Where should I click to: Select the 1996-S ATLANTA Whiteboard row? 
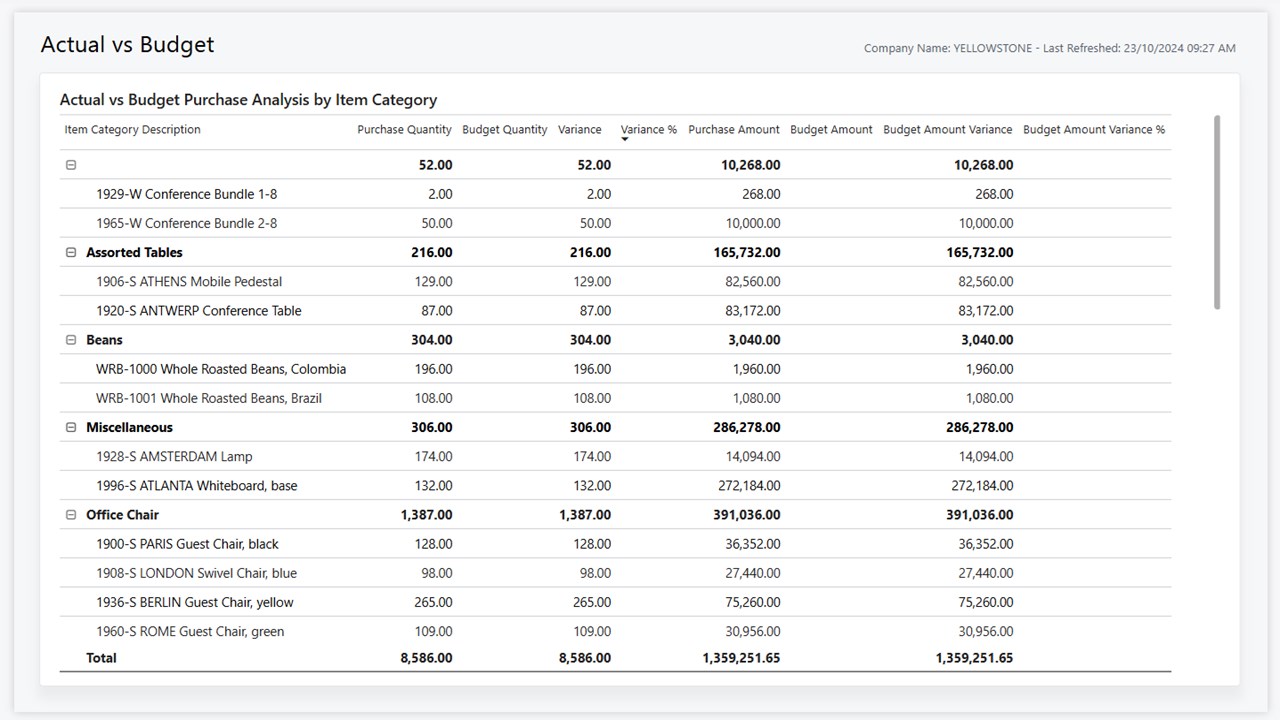pyautogui.click(x=196, y=486)
